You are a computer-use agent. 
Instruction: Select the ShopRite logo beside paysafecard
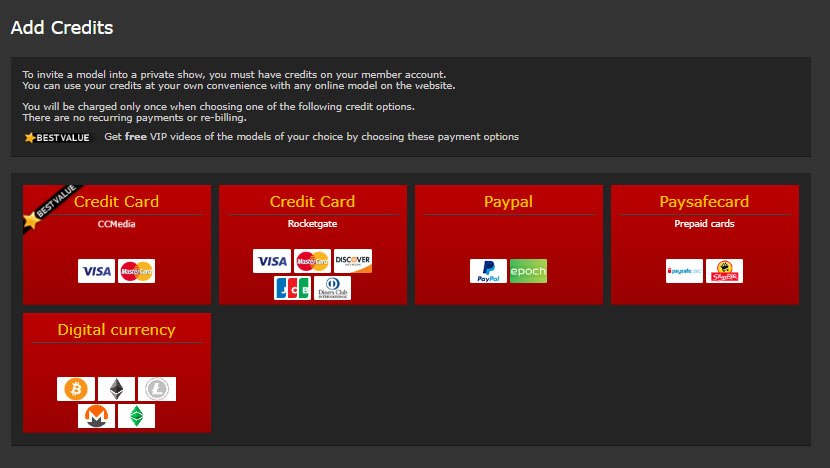pyautogui.click(x=724, y=271)
